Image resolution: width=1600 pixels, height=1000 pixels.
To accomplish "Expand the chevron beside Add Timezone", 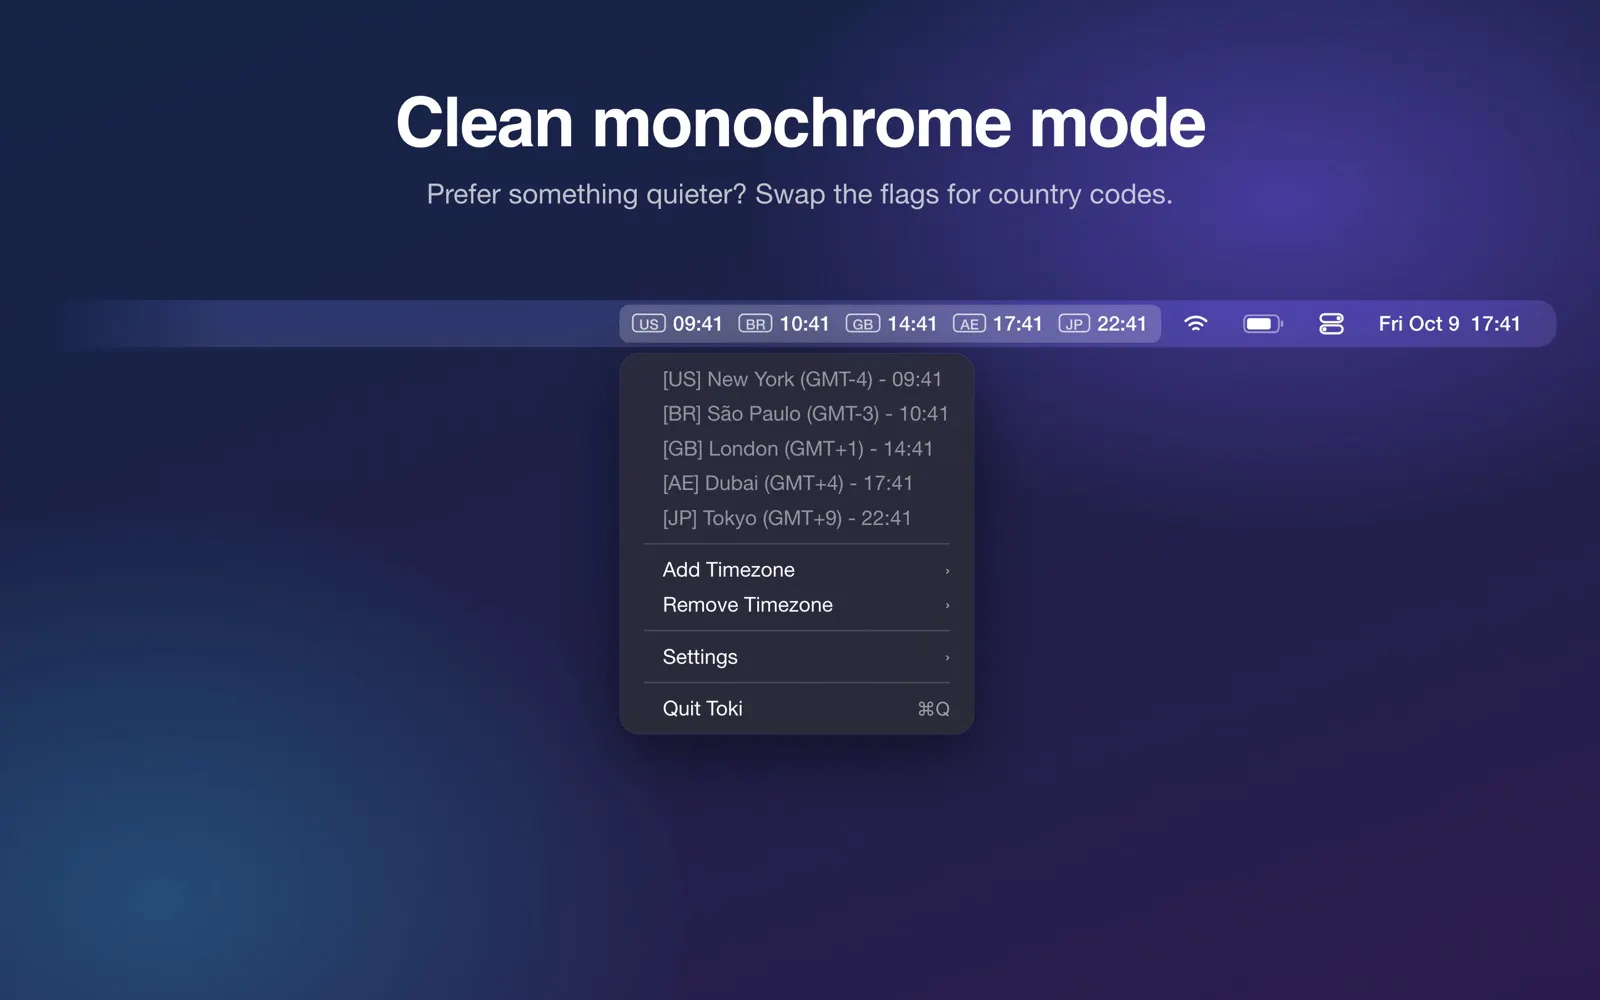I will pyautogui.click(x=947, y=571).
